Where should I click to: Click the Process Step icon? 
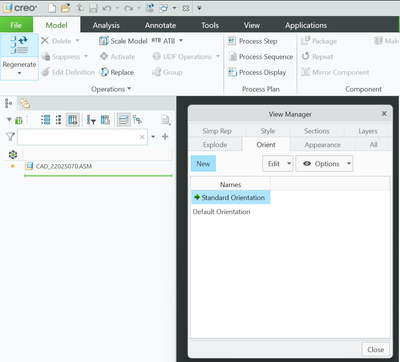coord(232,41)
